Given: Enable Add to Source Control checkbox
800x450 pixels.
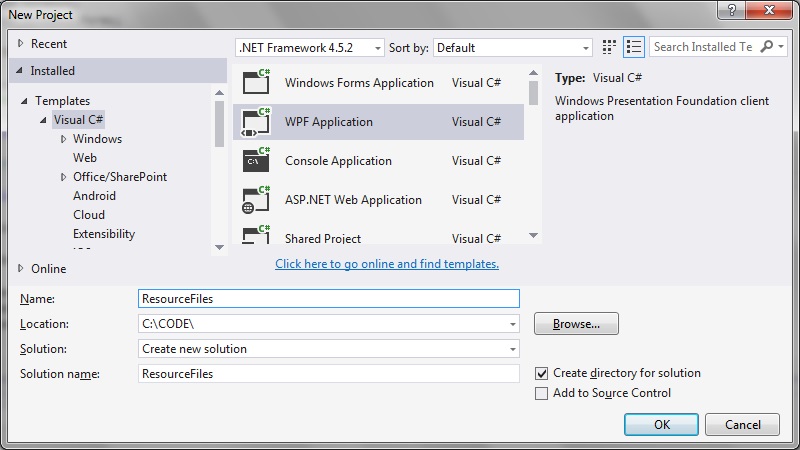Looking at the screenshot, I should point(541,393).
